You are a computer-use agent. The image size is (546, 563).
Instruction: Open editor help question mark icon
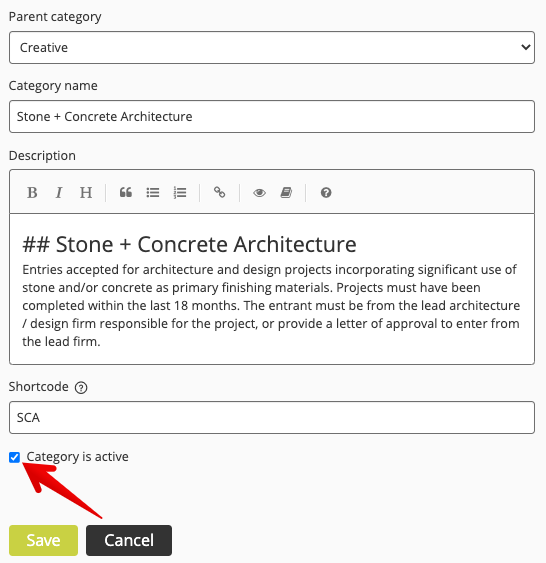(326, 193)
